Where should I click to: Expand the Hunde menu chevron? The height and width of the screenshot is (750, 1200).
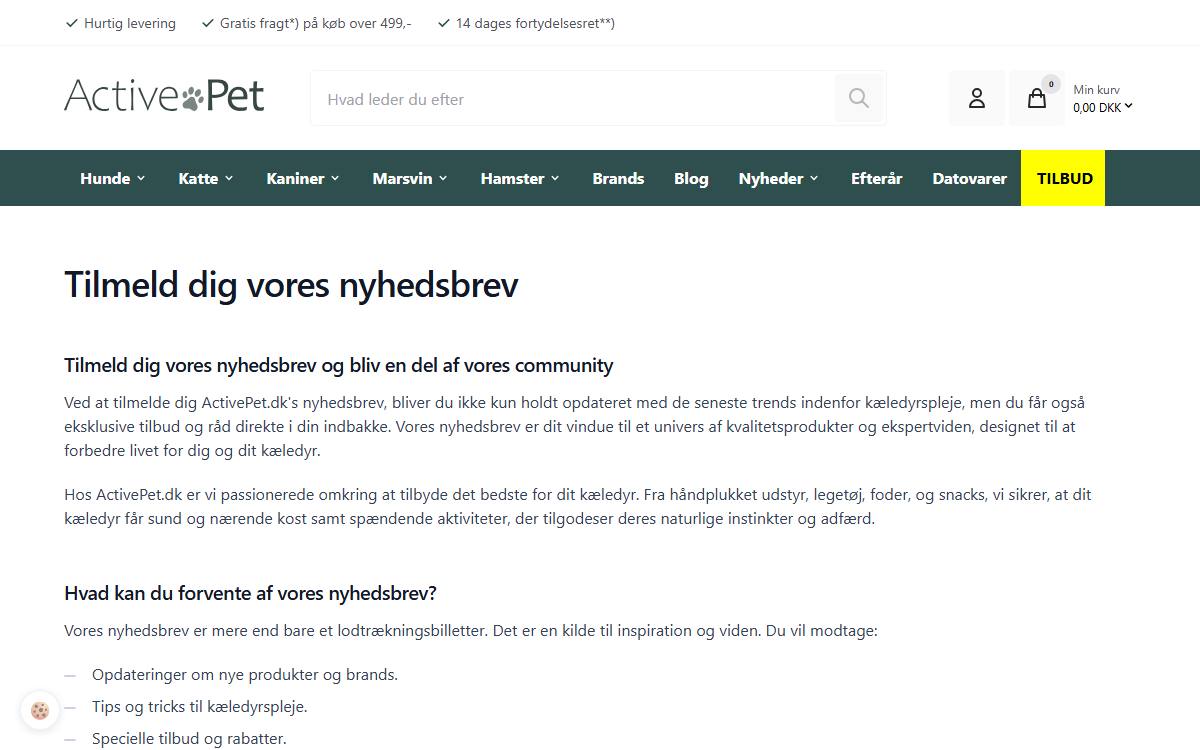141,178
